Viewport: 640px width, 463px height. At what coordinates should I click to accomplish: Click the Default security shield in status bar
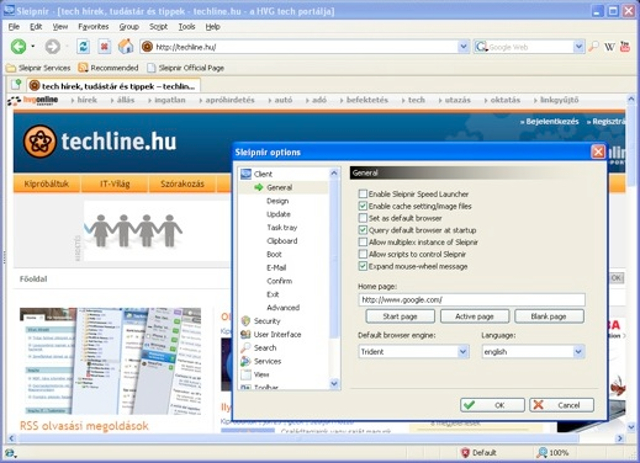pos(478,452)
